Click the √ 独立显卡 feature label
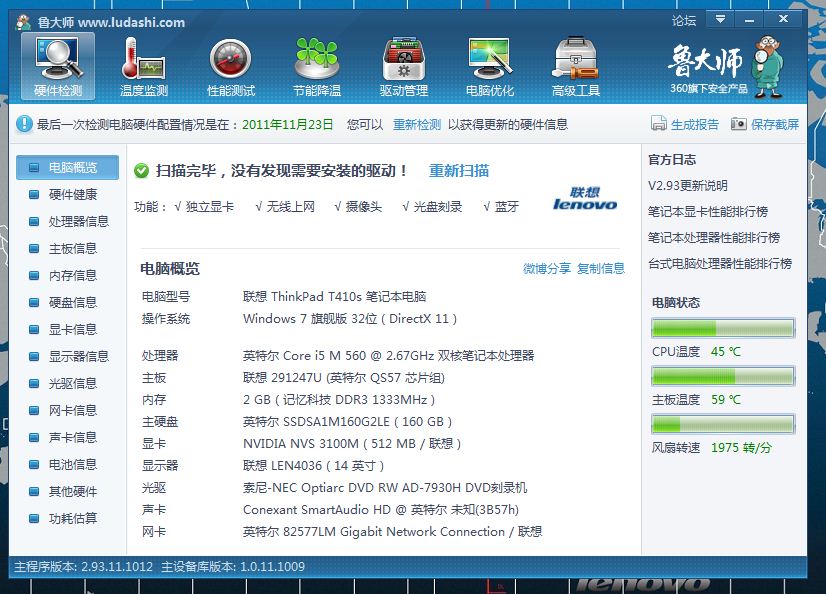Screen dimensions: 826x594 [x=204, y=207]
